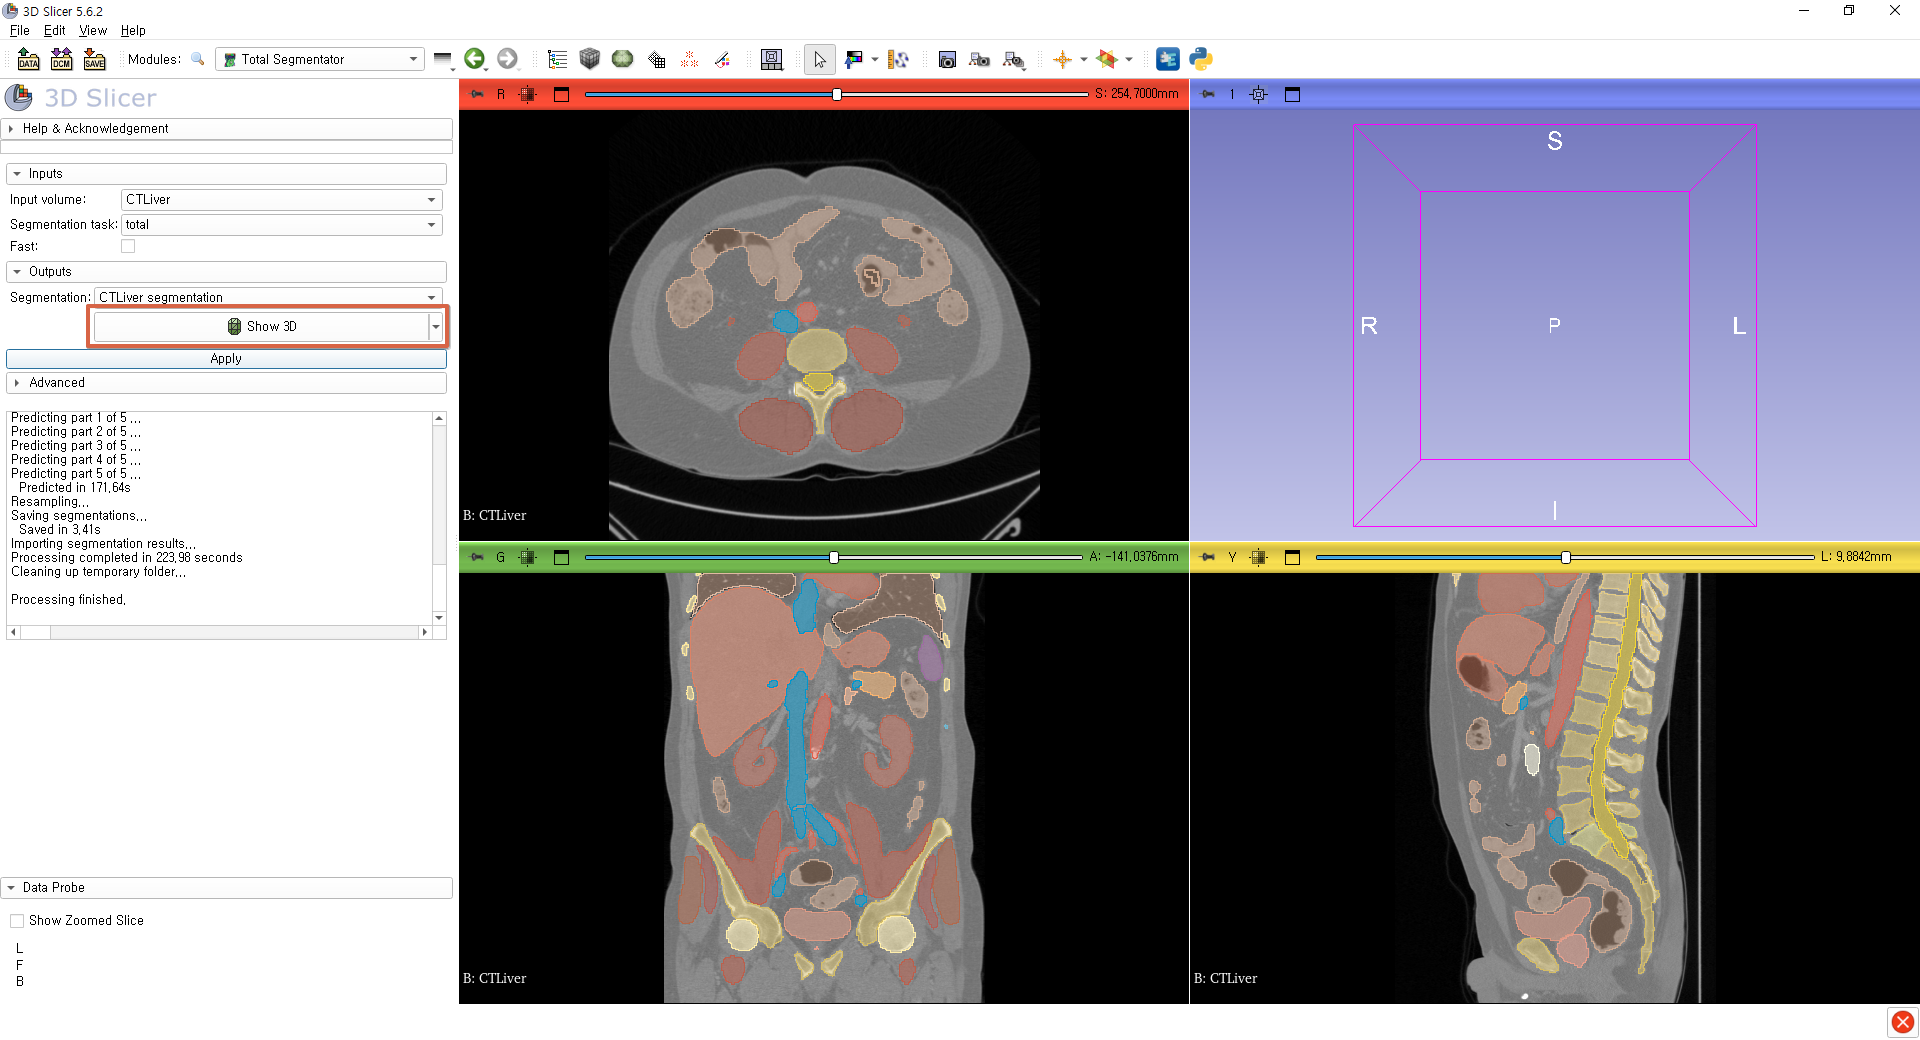
Task: Open the View menu
Action: [x=93, y=30]
